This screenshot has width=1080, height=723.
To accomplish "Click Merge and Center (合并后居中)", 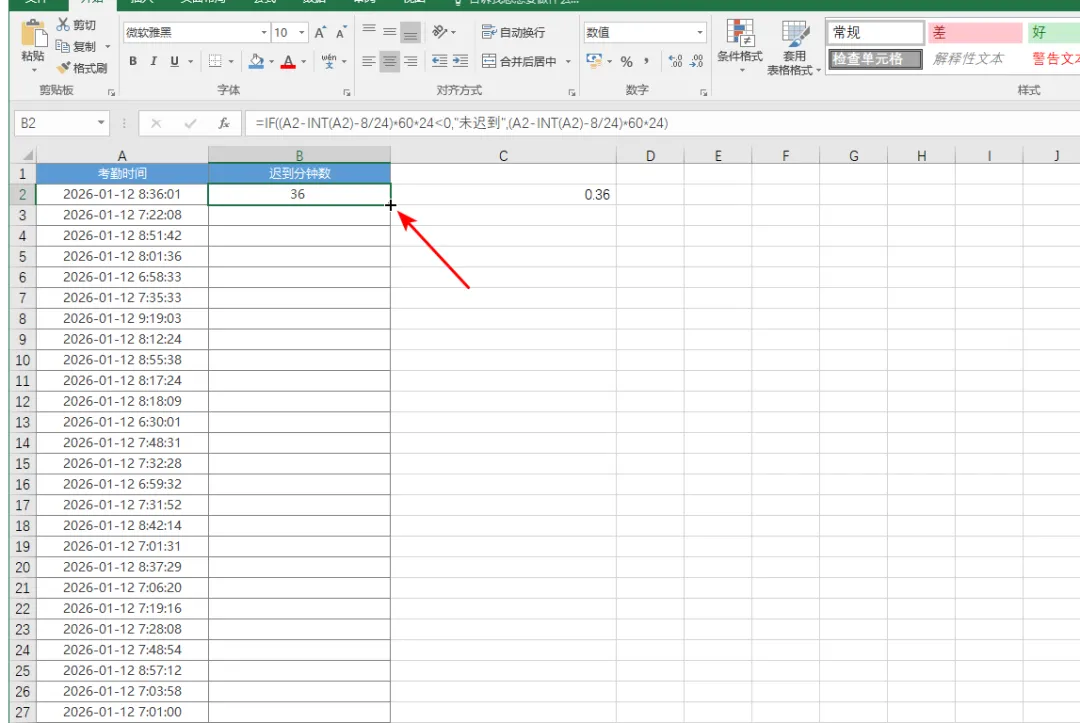I will (519, 61).
